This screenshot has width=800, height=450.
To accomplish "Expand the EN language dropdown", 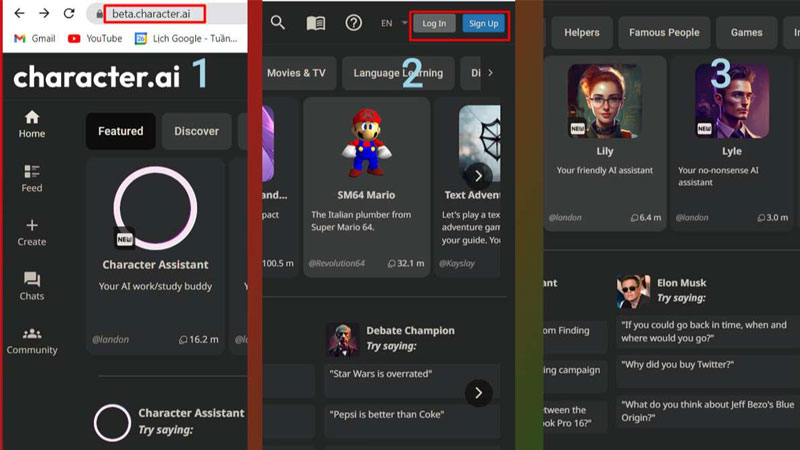I will (x=394, y=23).
